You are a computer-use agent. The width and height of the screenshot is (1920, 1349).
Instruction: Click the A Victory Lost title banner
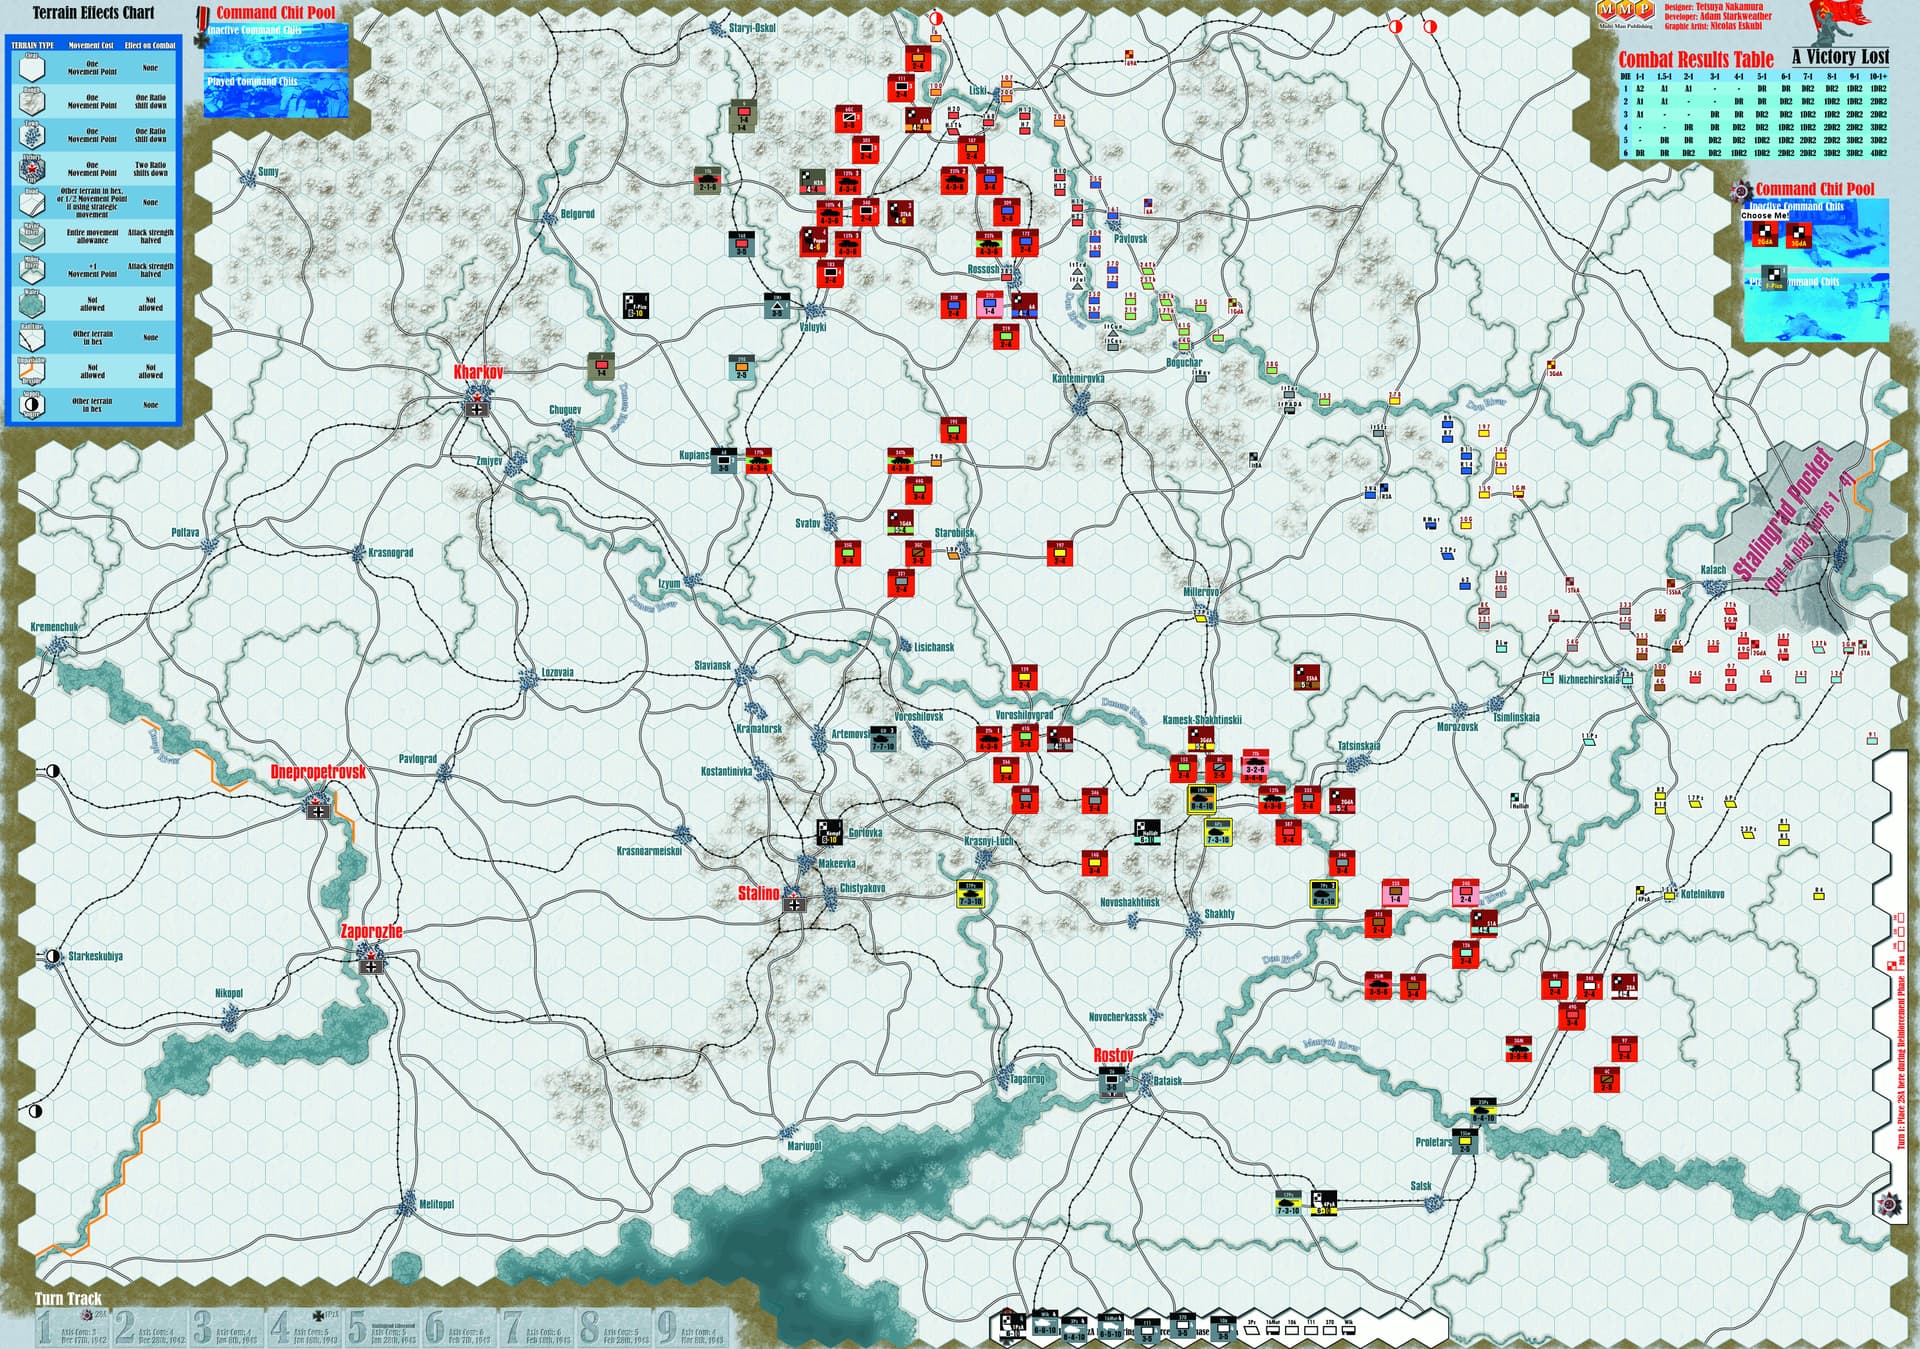point(1840,57)
